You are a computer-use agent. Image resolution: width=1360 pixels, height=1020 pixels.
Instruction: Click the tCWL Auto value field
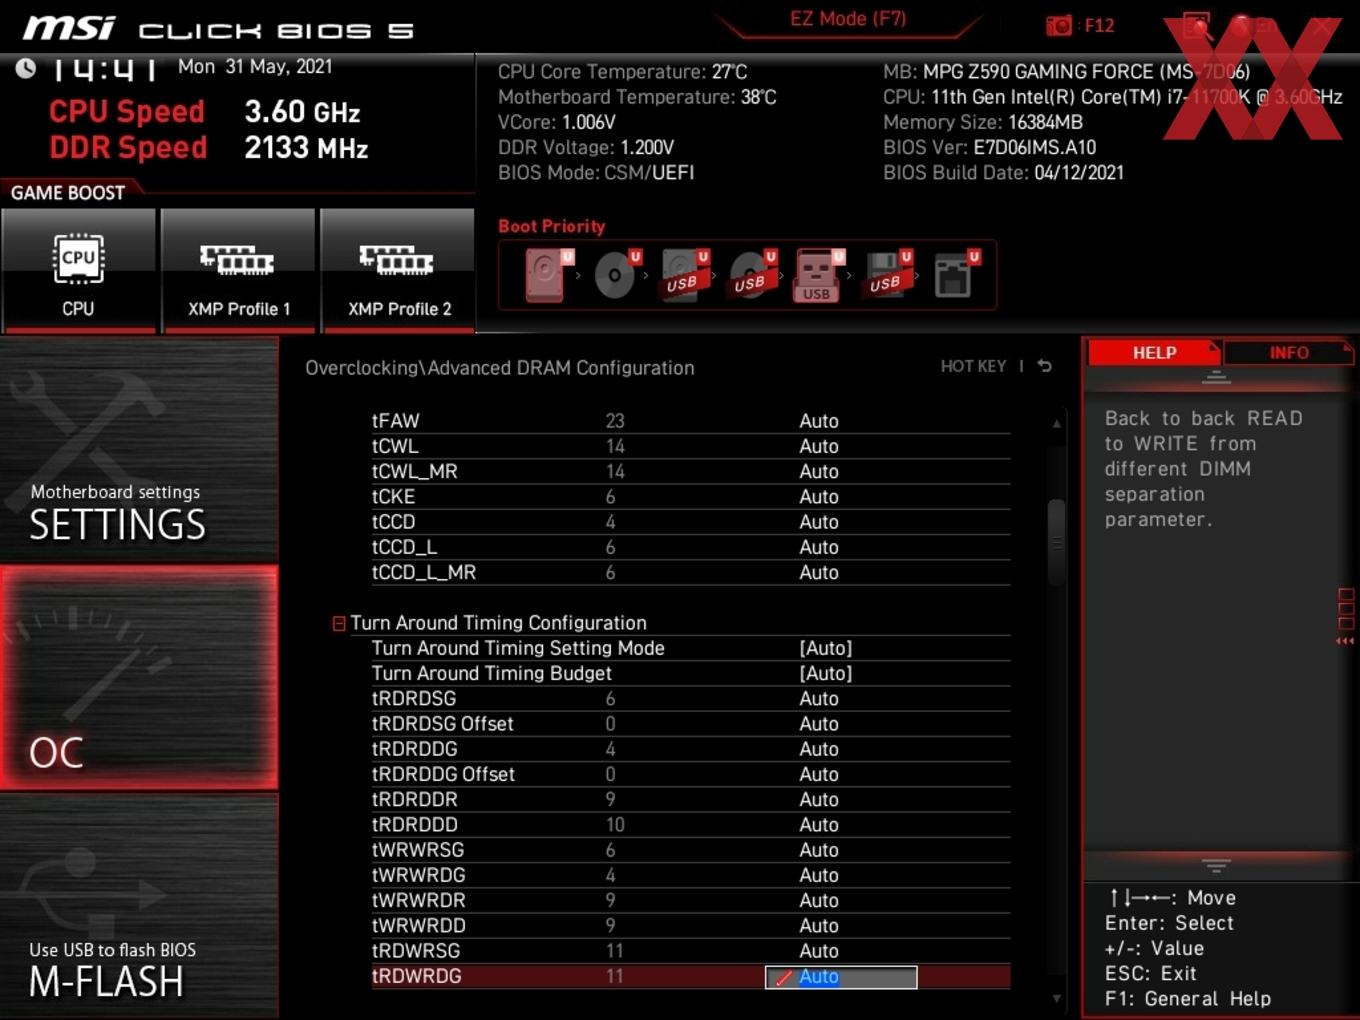[819, 446]
